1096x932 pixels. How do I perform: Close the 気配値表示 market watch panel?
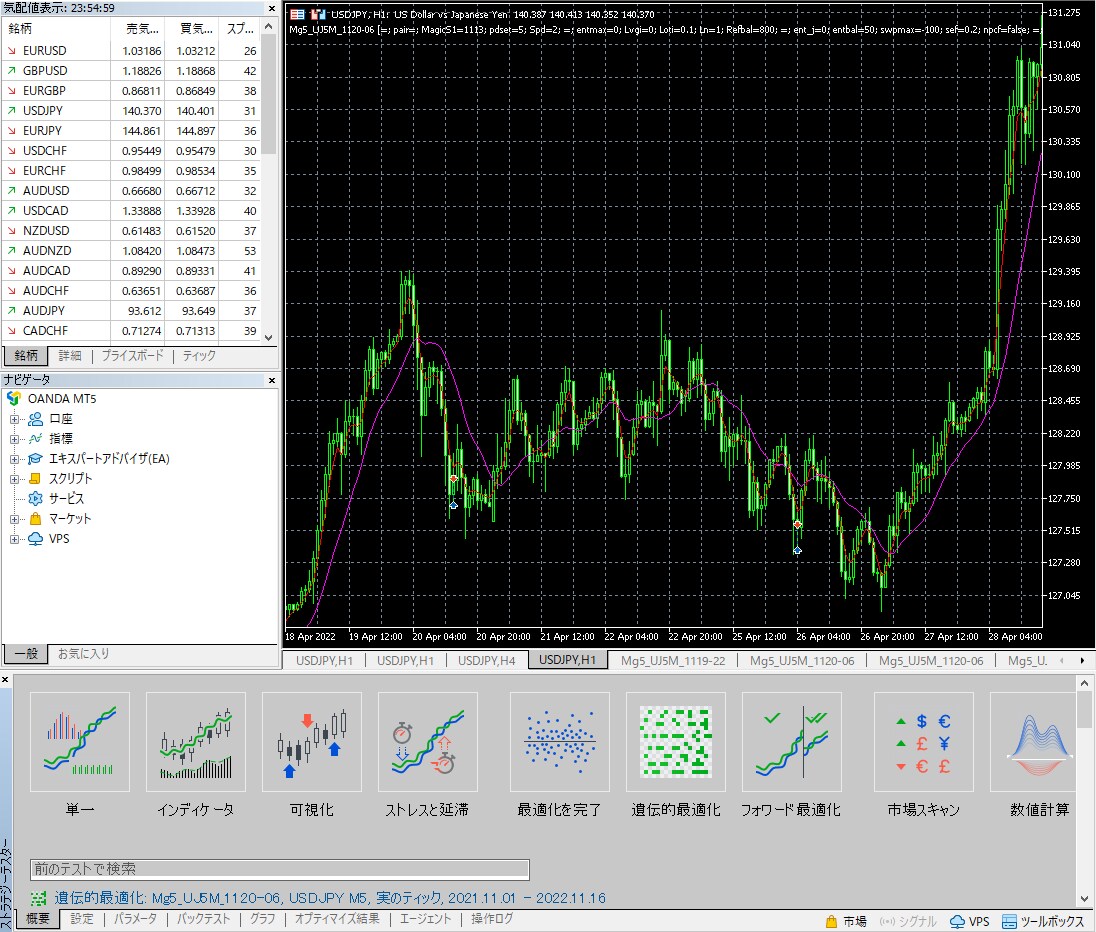pyautogui.click(x=272, y=8)
